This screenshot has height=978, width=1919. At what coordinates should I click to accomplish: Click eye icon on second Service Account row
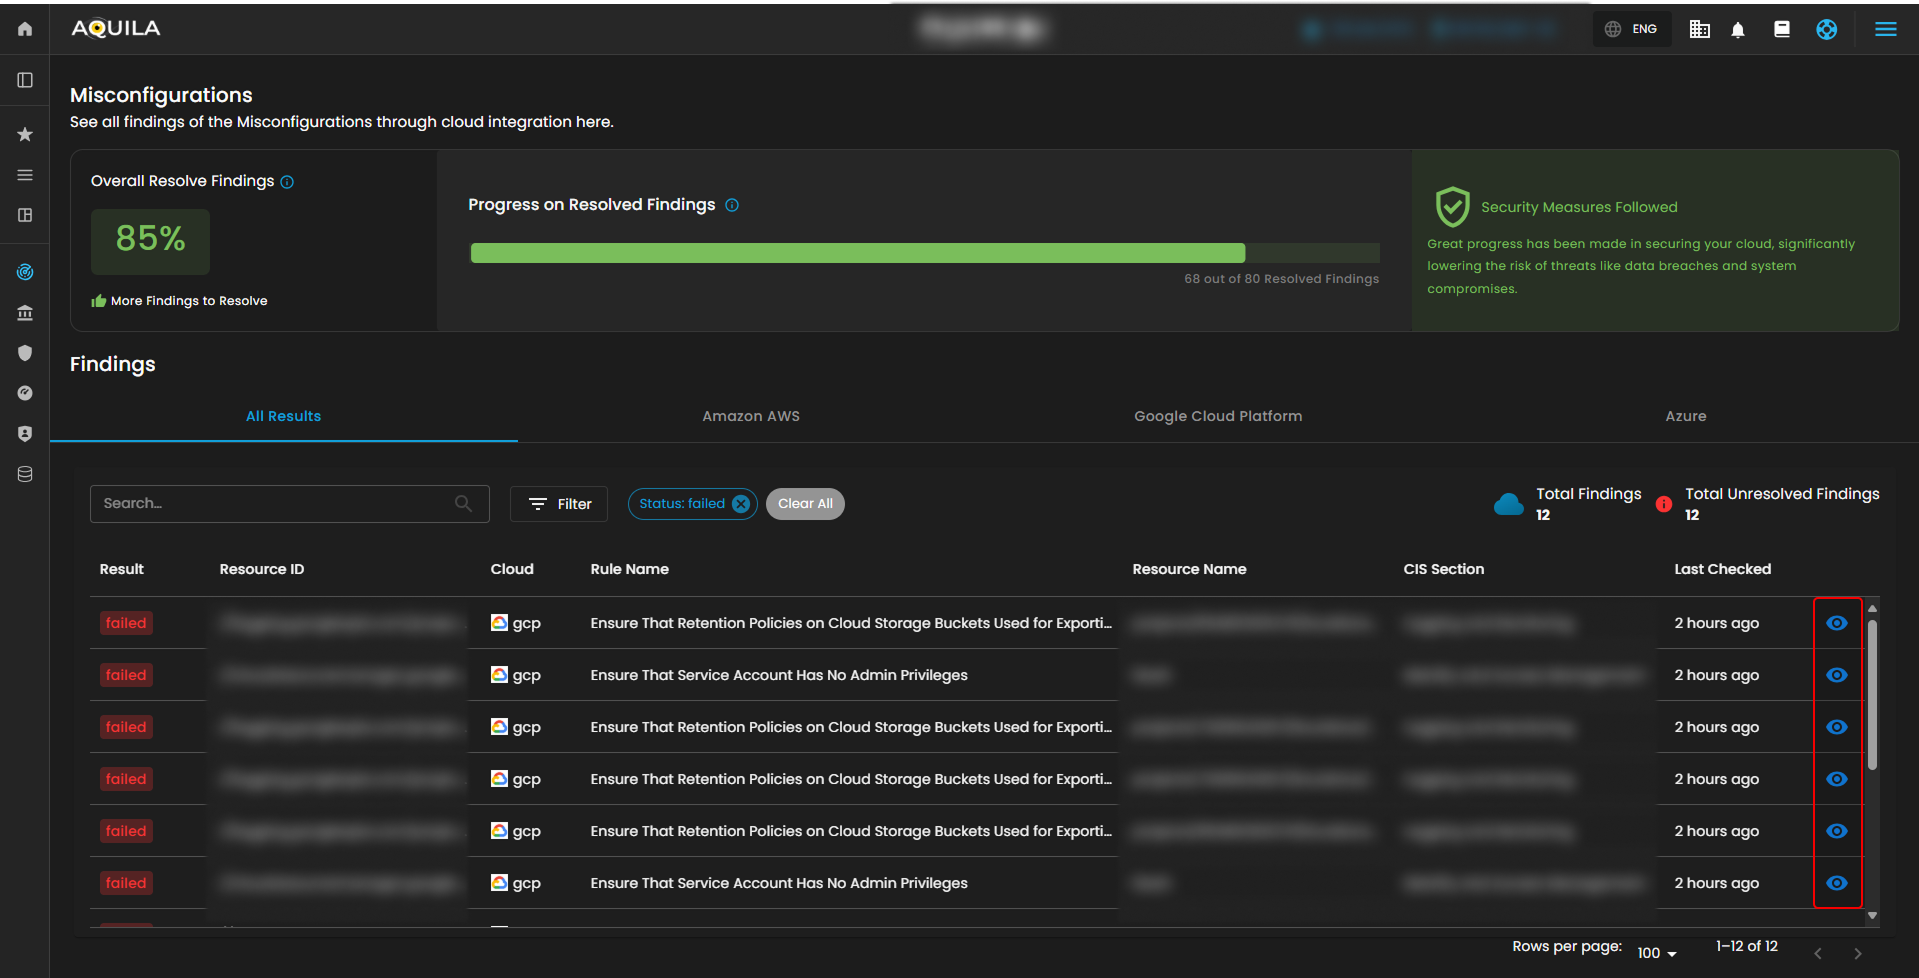pos(1836,883)
